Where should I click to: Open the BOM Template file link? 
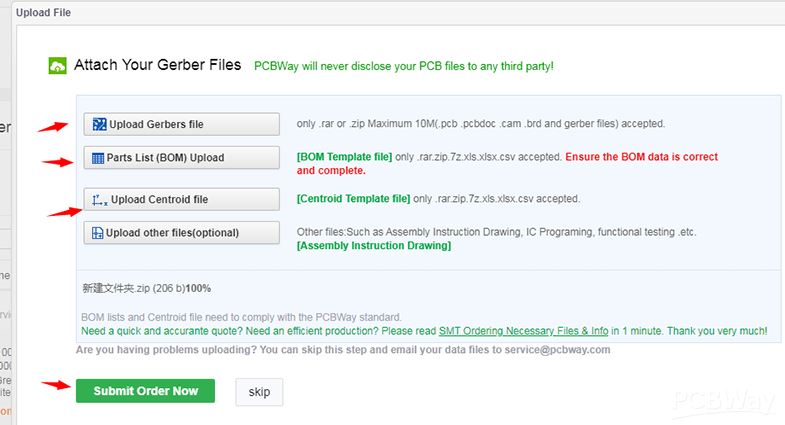point(344,157)
